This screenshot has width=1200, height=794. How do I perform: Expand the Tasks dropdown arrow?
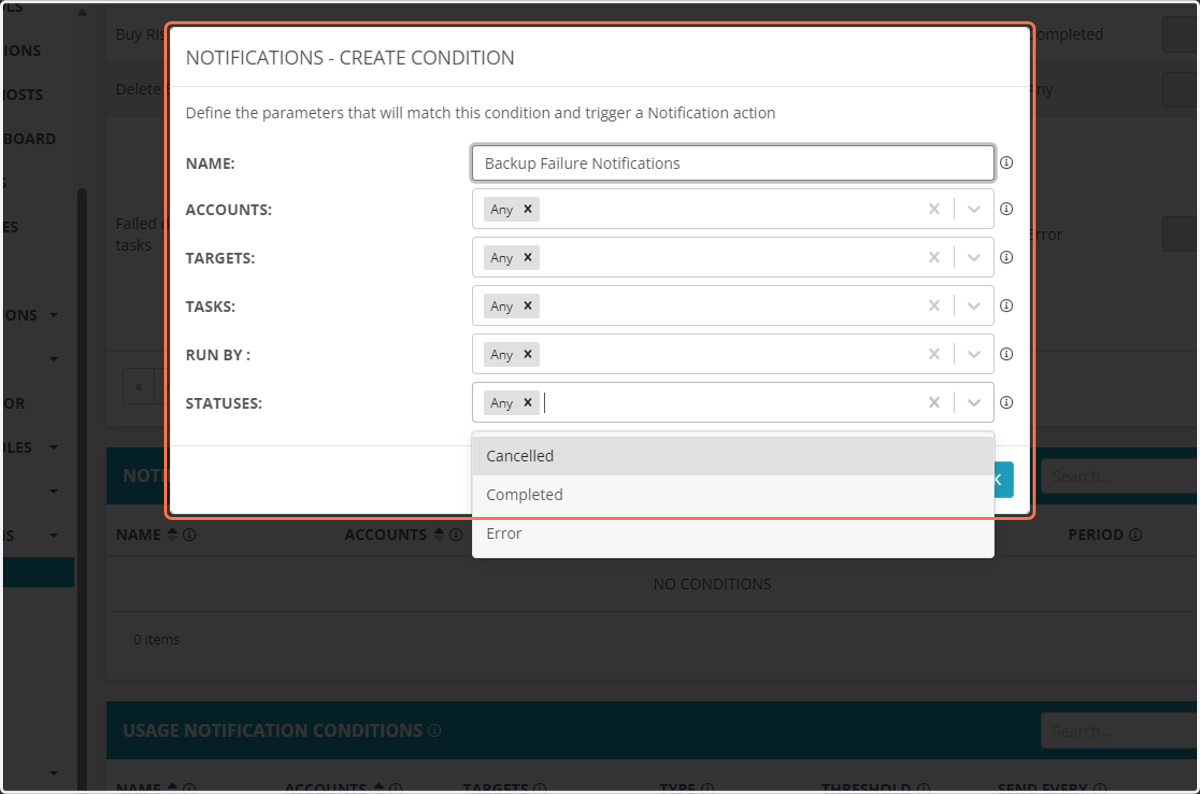pyautogui.click(x=974, y=306)
